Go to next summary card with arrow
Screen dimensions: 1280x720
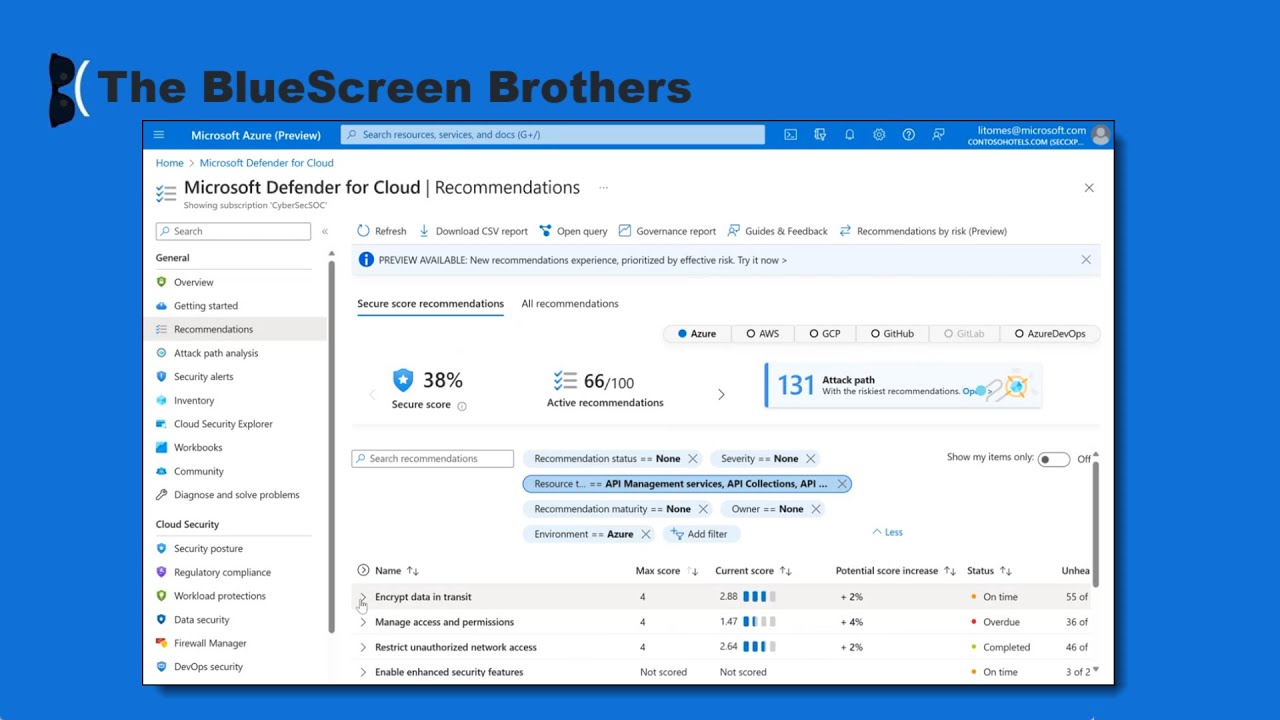pos(721,394)
